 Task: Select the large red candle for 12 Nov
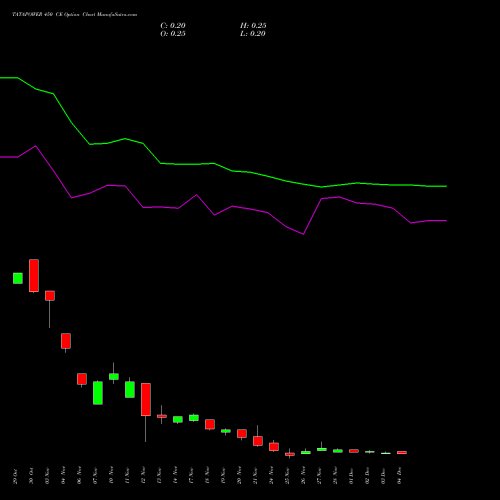(x=146, y=399)
